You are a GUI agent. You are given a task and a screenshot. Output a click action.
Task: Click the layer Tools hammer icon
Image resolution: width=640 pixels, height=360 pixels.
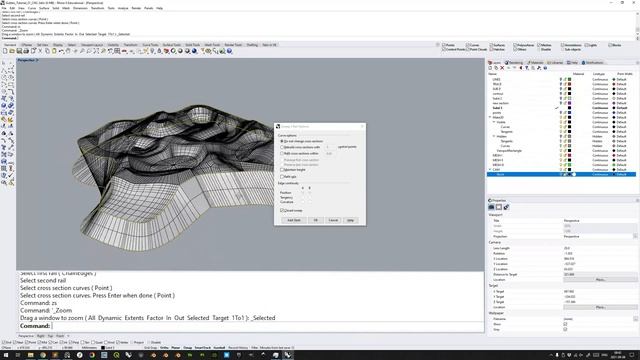coord(539,68)
